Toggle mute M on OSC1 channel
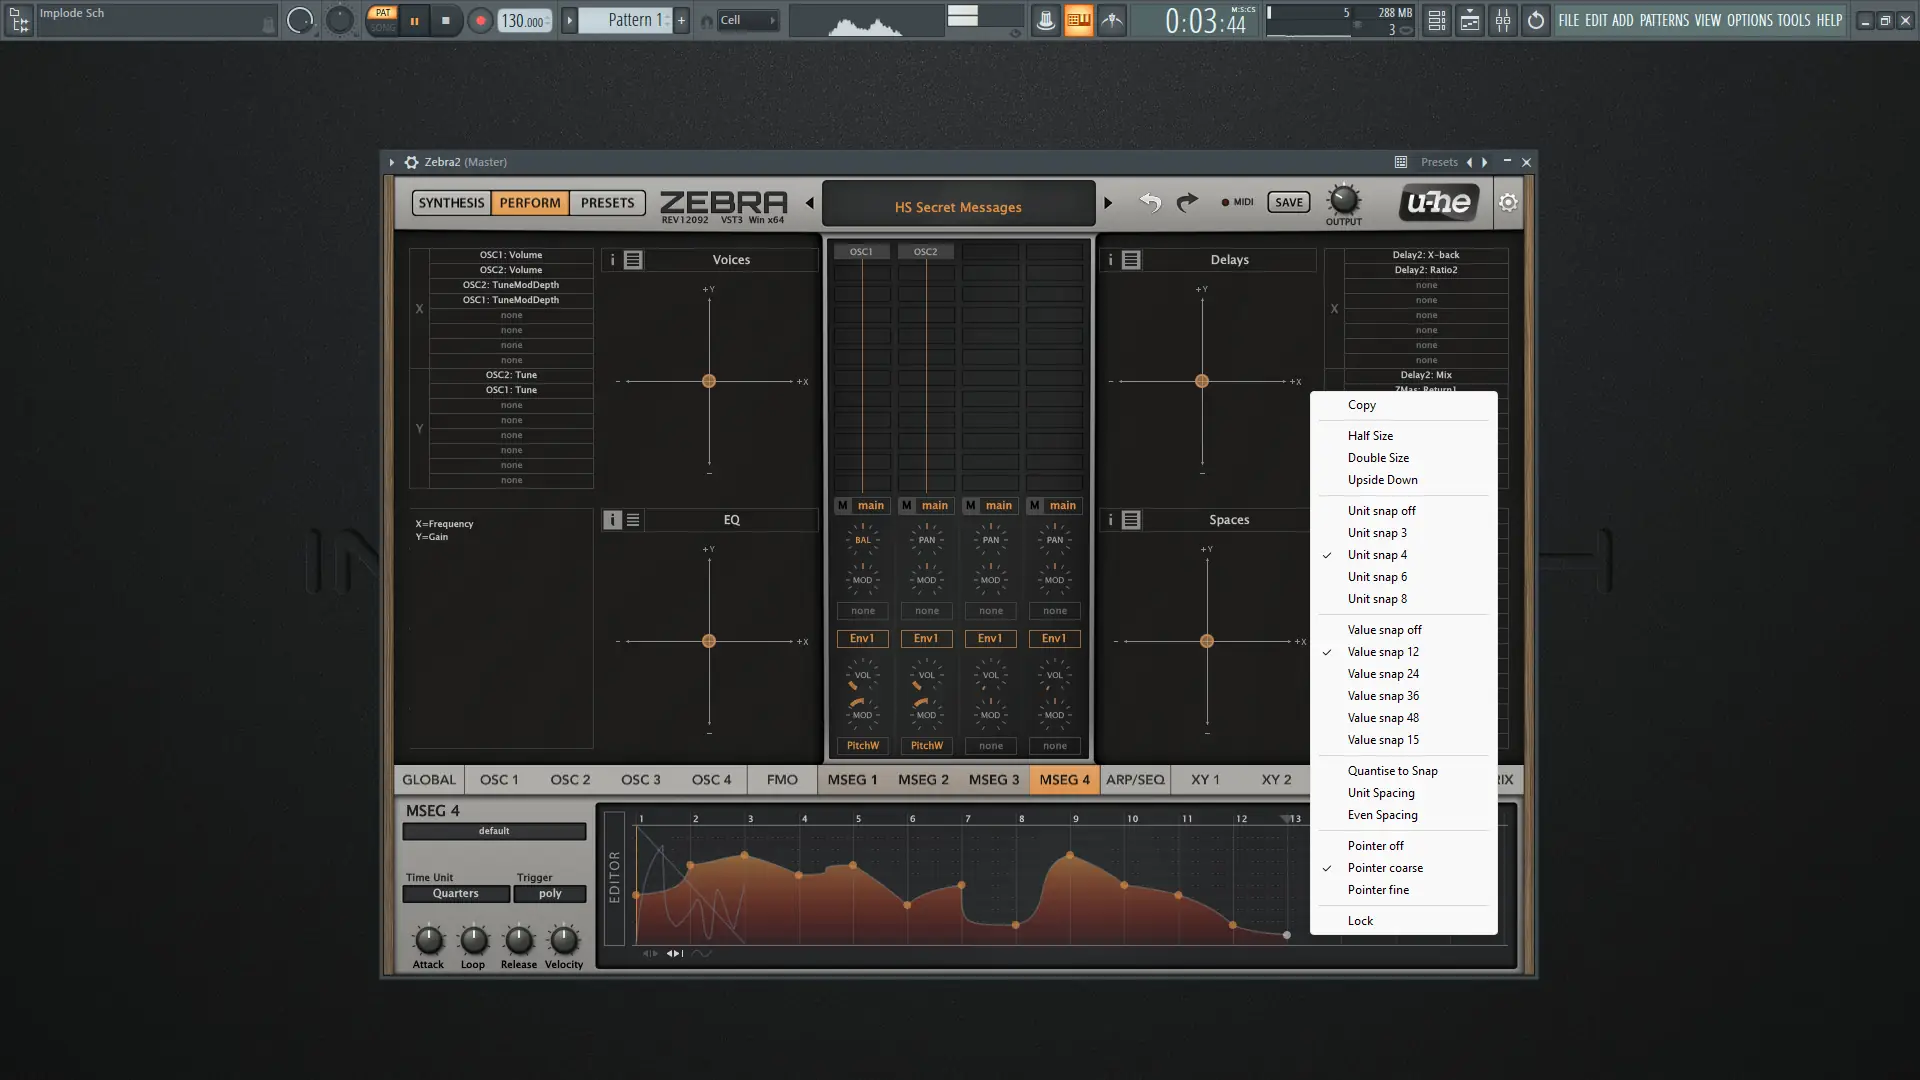Viewport: 1920px width, 1080px height. tap(842, 506)
